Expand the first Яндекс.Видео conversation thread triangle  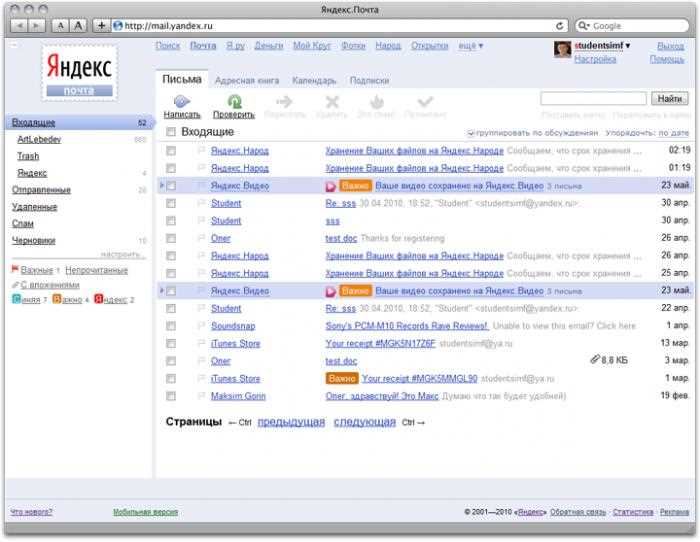tap(162, 186)
